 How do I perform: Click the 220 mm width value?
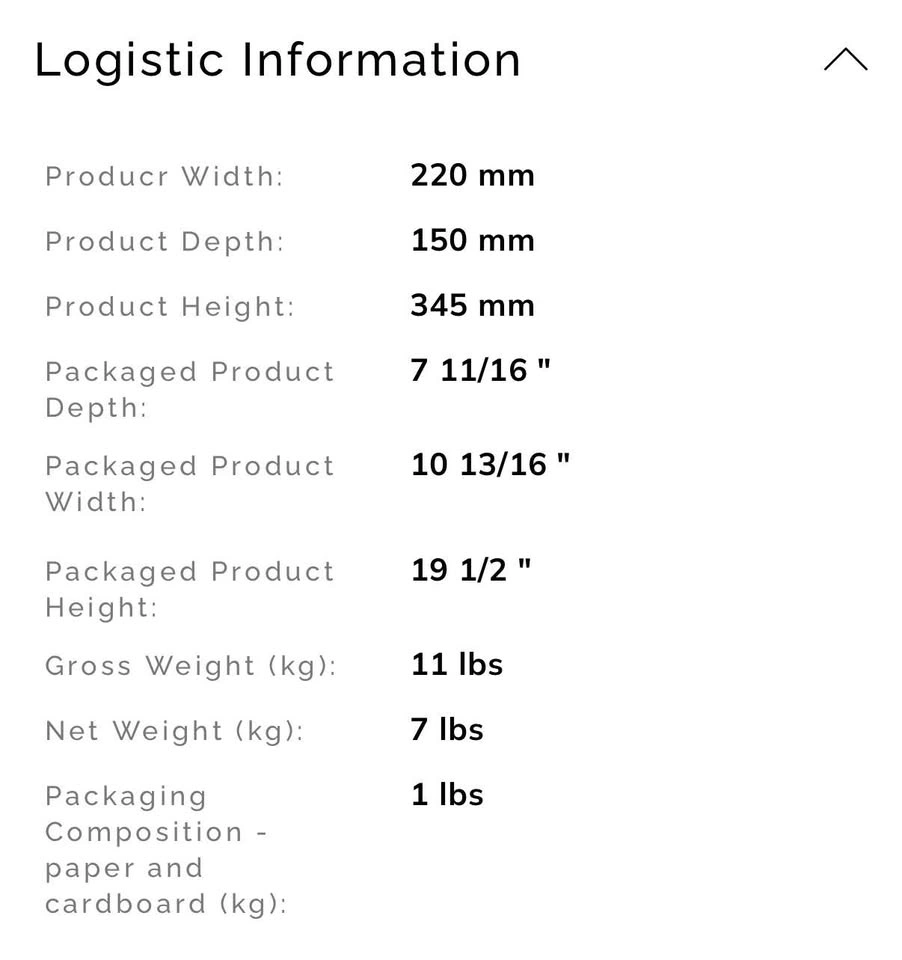472,176
